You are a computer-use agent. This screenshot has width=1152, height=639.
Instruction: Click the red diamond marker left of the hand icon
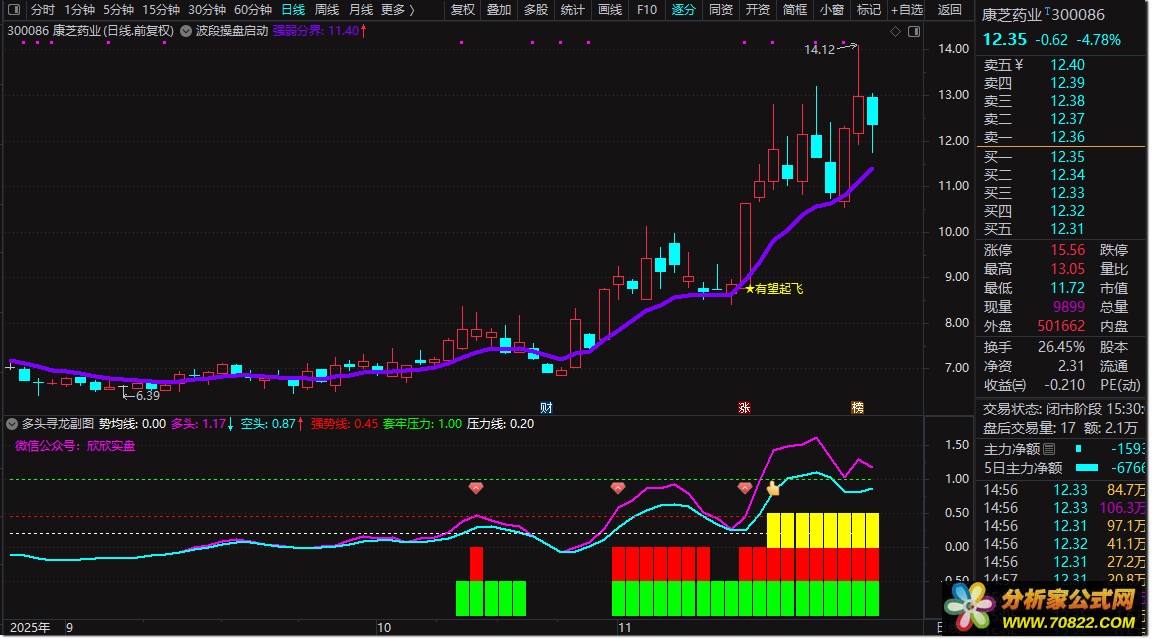(745, 488)
